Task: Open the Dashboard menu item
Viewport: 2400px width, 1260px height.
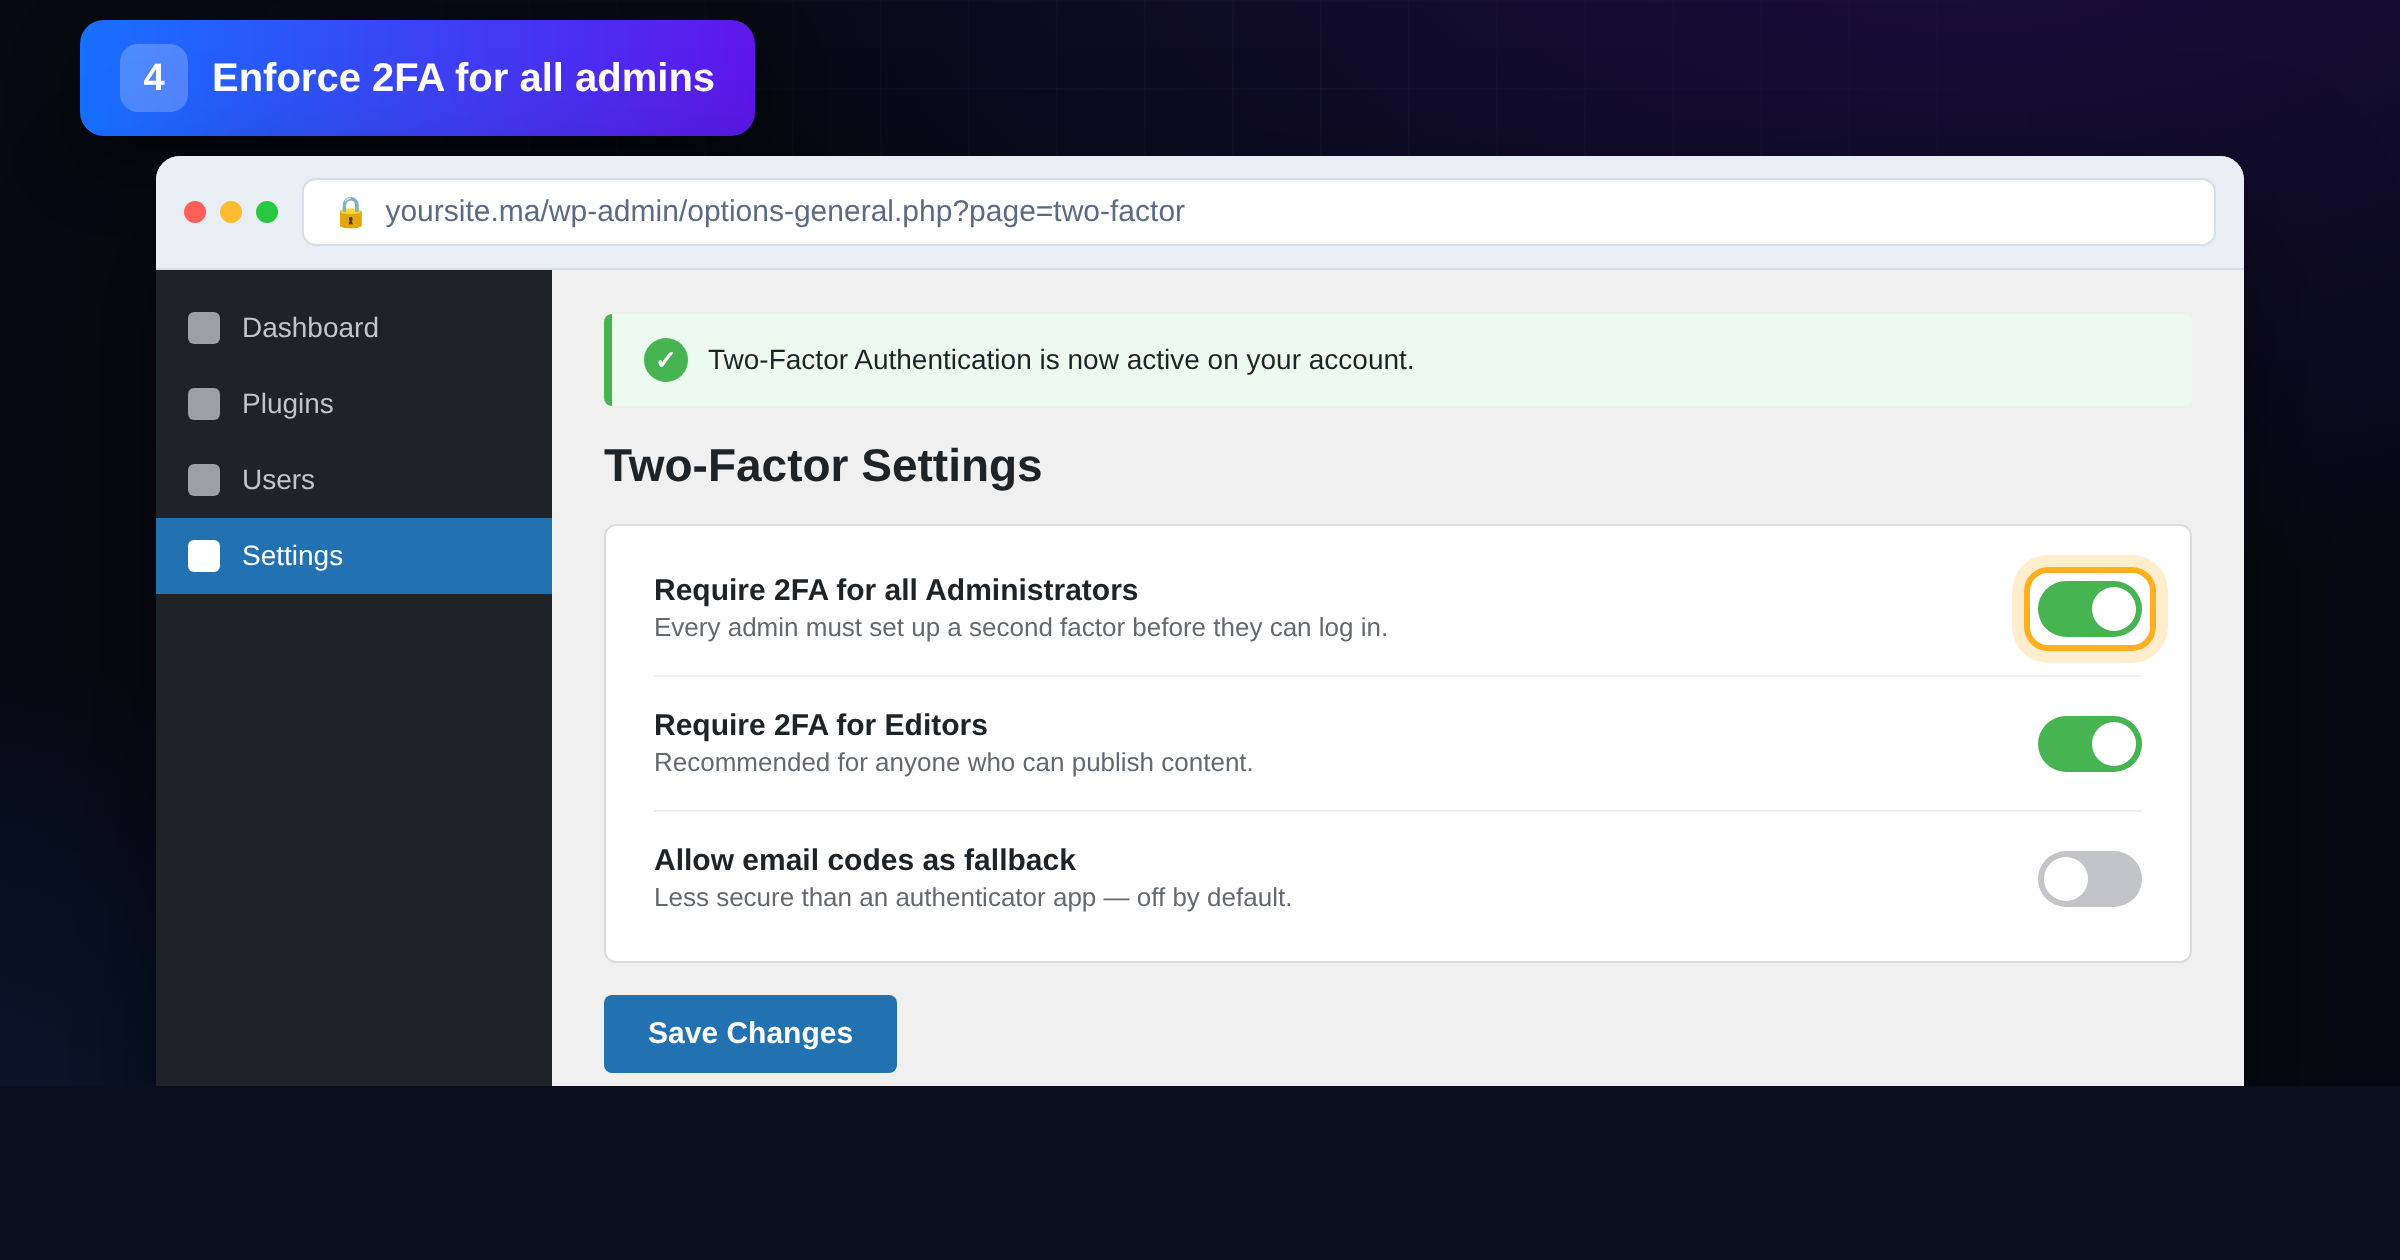Action: 354,328
